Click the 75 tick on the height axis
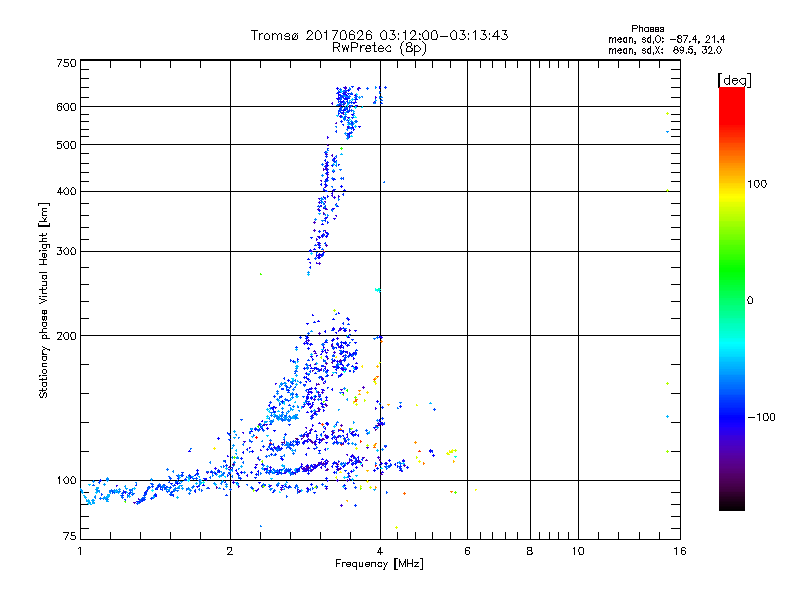Screen dimensions: 800x600 [68, 539]
